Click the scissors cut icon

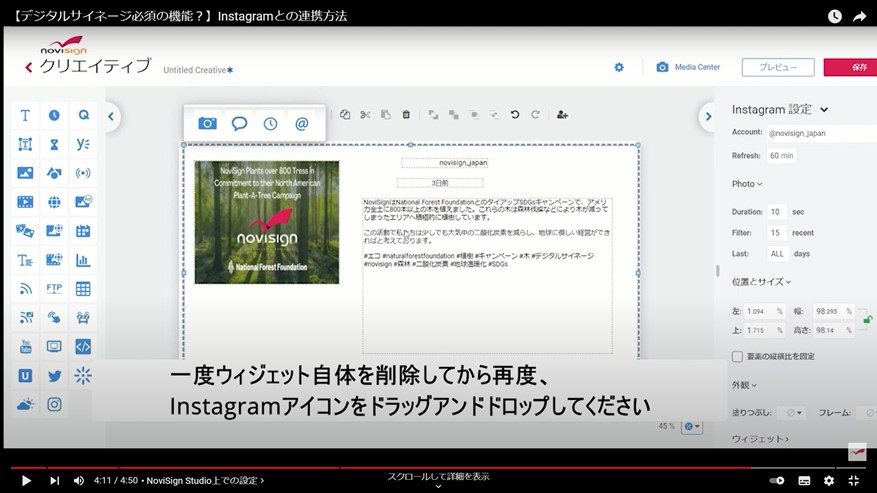click(365, 114)
